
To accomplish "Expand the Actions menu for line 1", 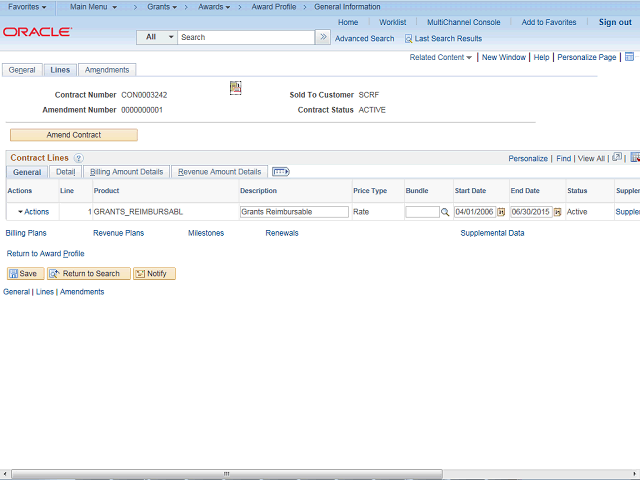I will pos(33,212).
